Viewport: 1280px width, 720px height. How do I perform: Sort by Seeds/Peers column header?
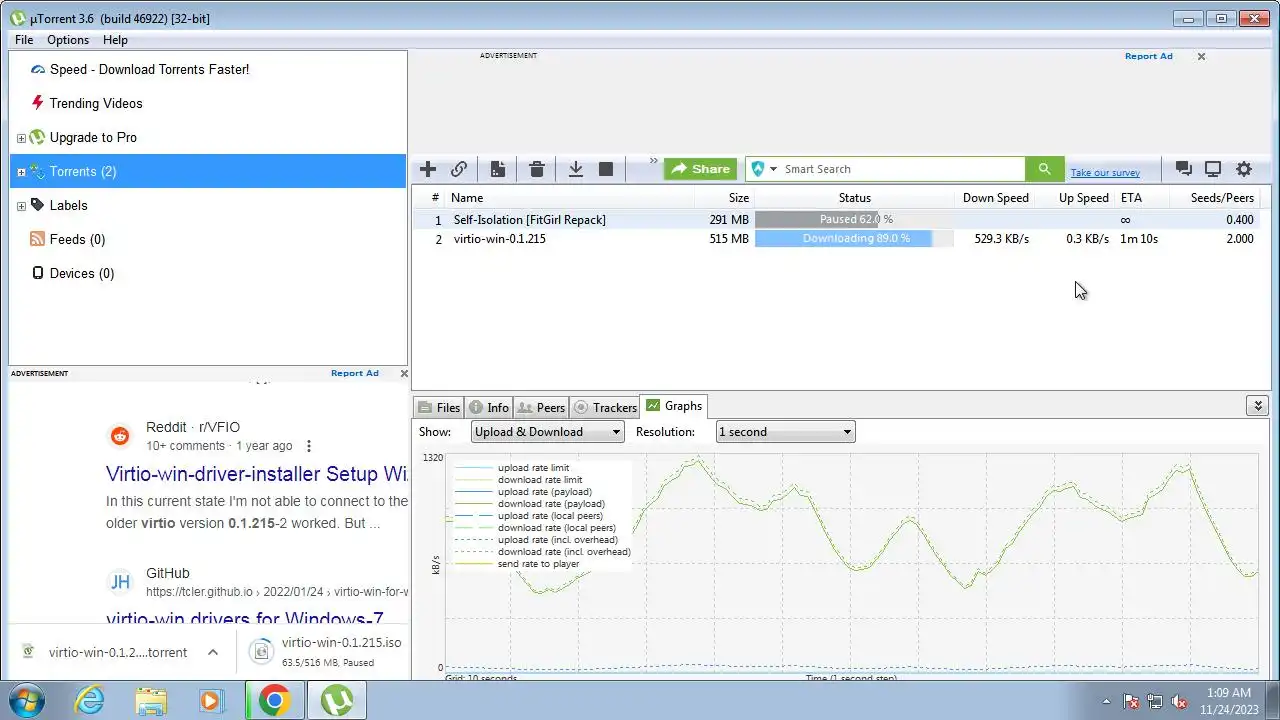(1222, 198)
